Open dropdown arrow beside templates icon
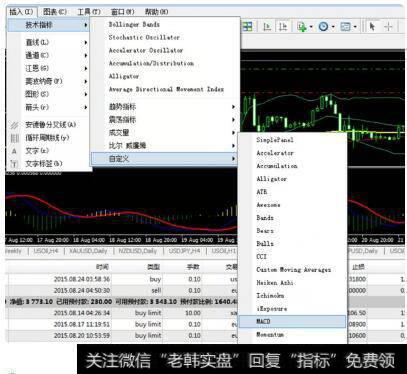The width and height of the screenshot is (407, 374). (355, 27)
